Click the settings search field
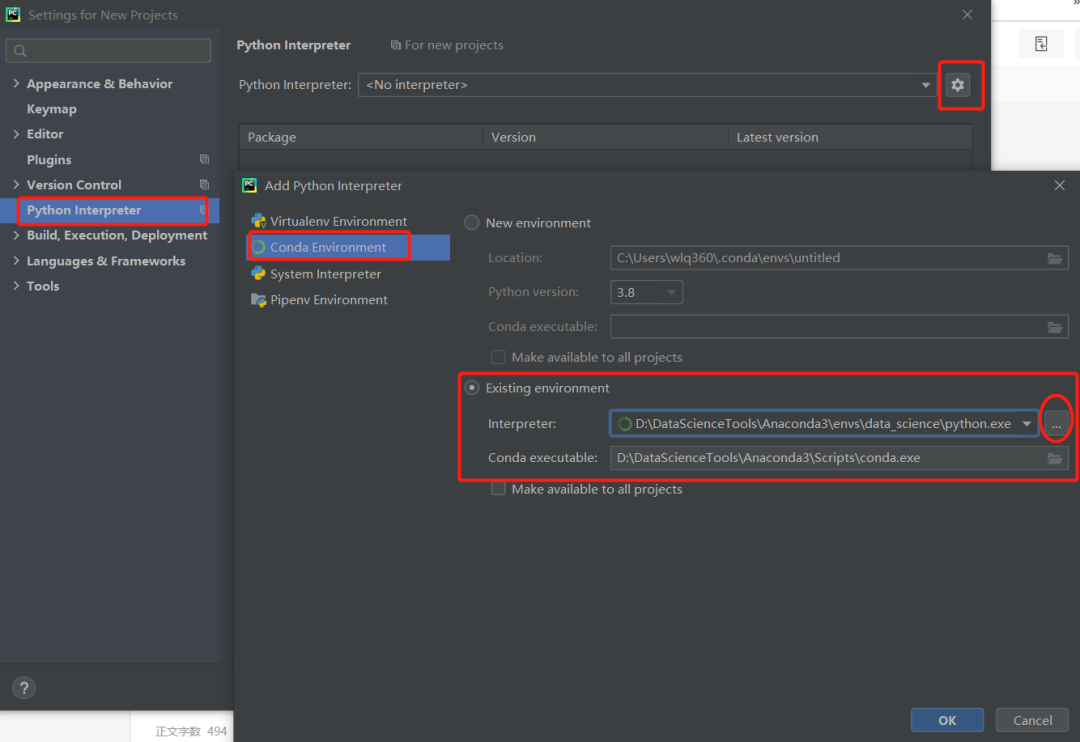The image size is (1080, 742). pos(108,51)
